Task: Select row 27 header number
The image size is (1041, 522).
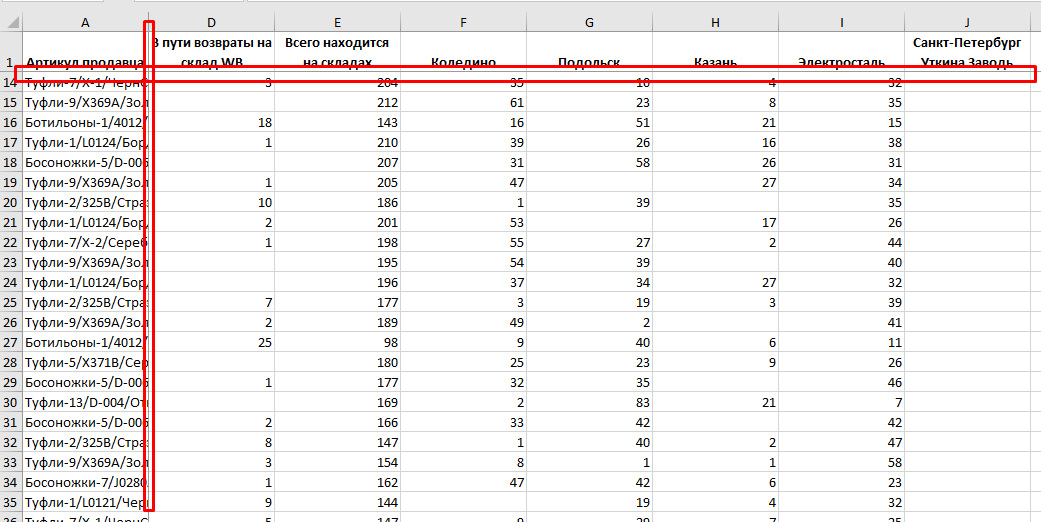Action: [11, 341]
